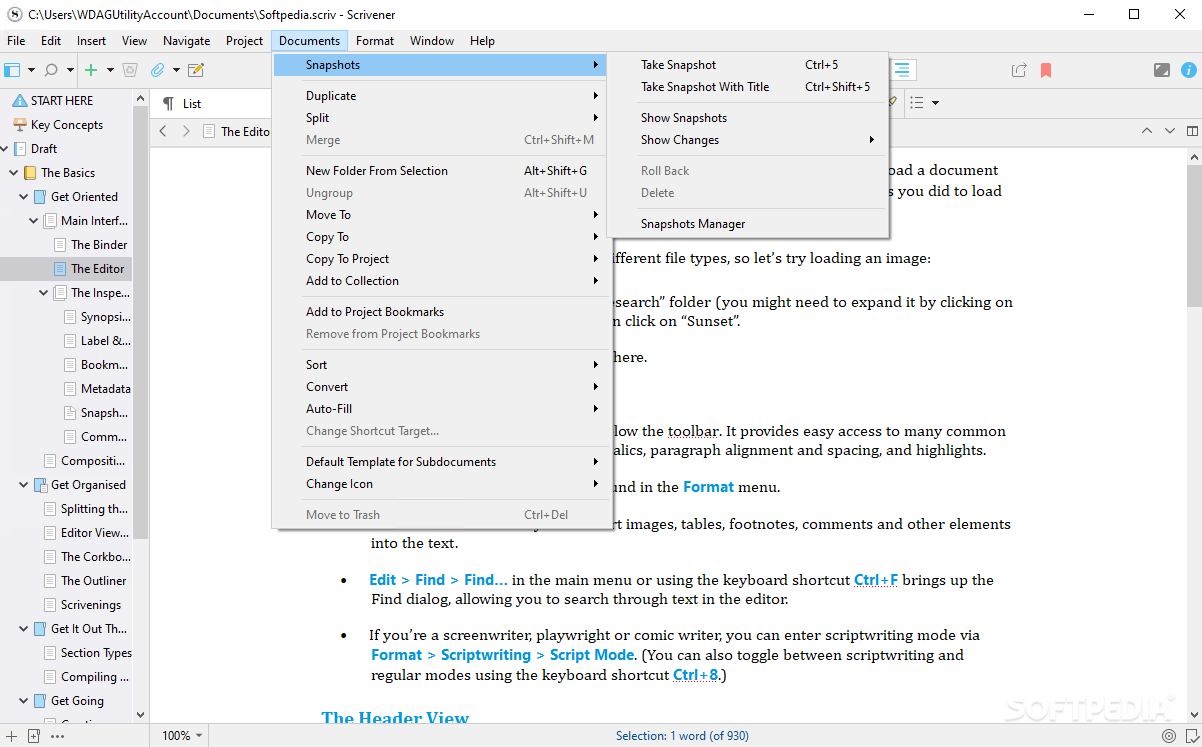Click the Ctrl+F shortcut link in text
The image size is (1202, 747).
[876, 580]
